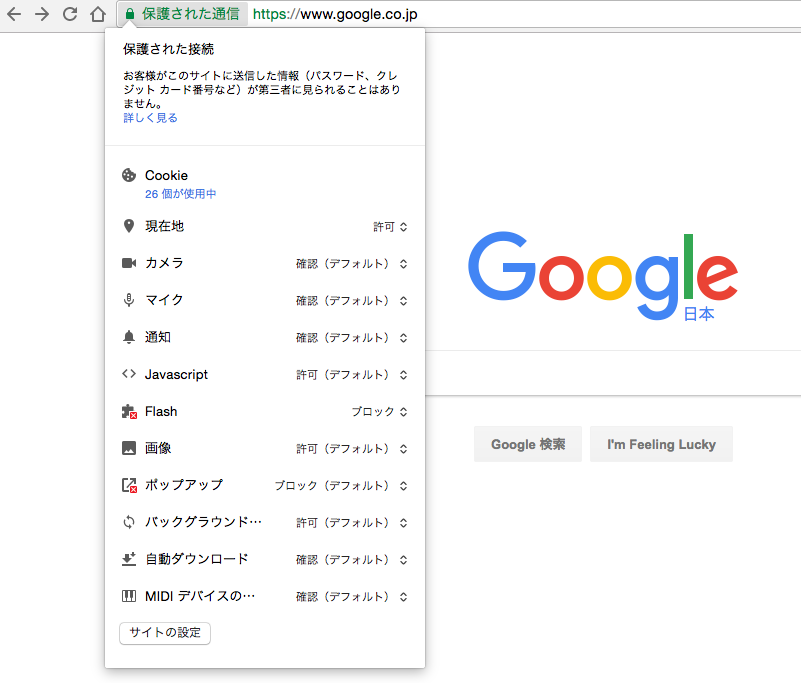
Task: Click the 保護された接続 heading text
Action: pyautogui.click(x=169, y=49)
